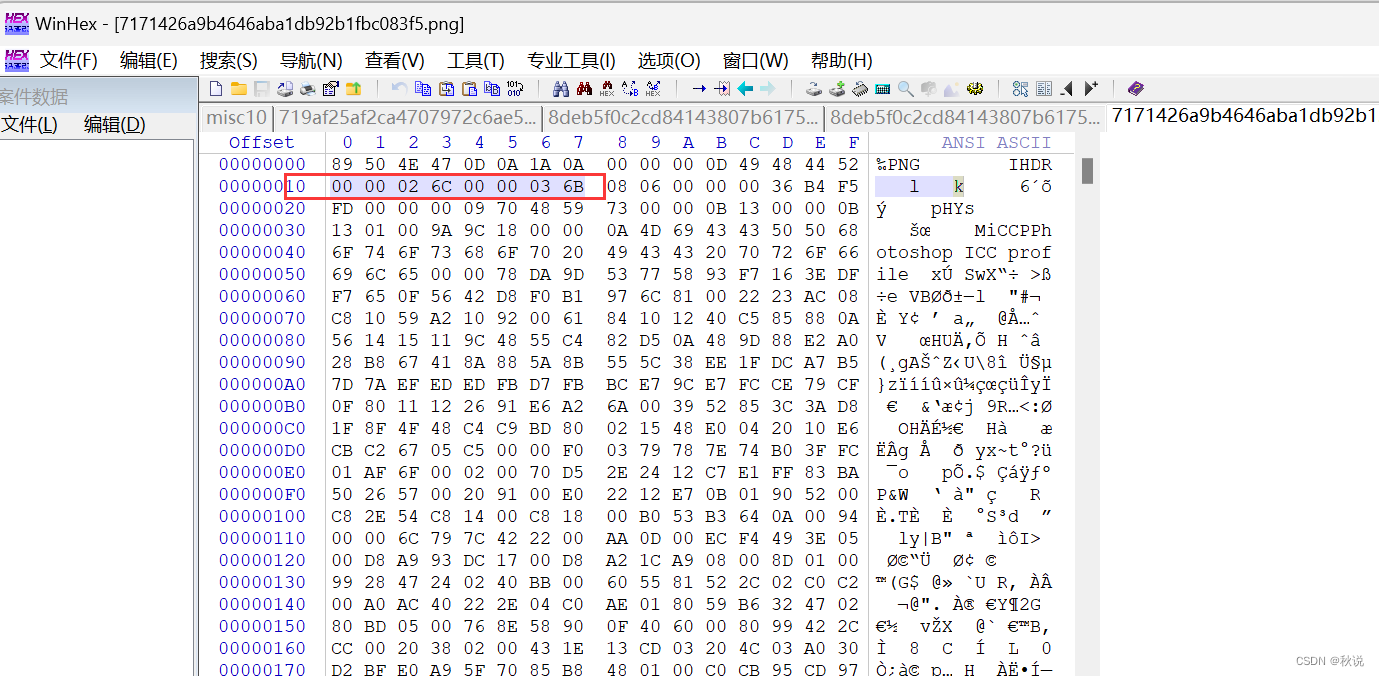The height and width of the screenshot is (676, 1379).
Task: Click the Replace Text A-to-B icon
Action: (x=630, y=88)
